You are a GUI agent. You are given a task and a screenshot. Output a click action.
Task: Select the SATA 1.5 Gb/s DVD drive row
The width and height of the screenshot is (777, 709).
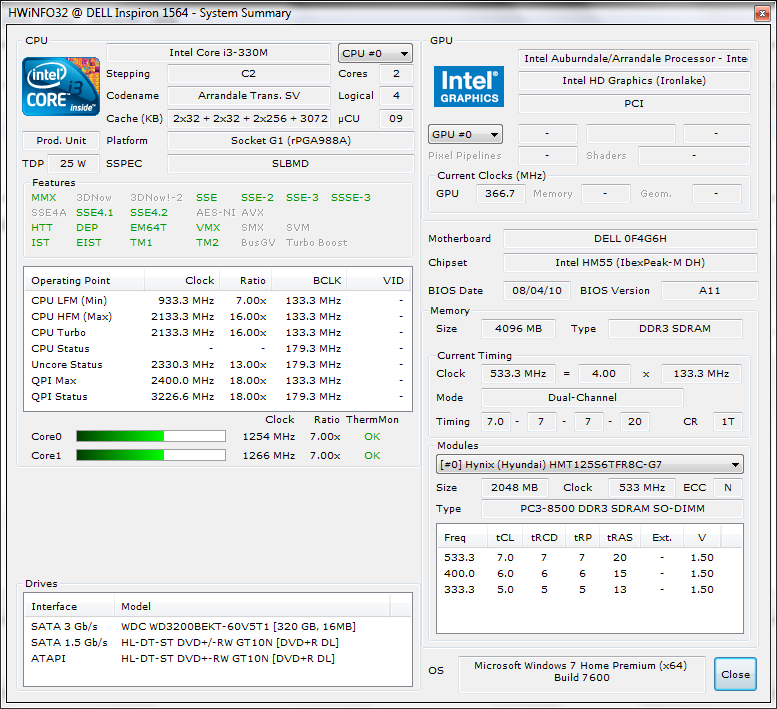pyautogui.click(x=218, y=643)
